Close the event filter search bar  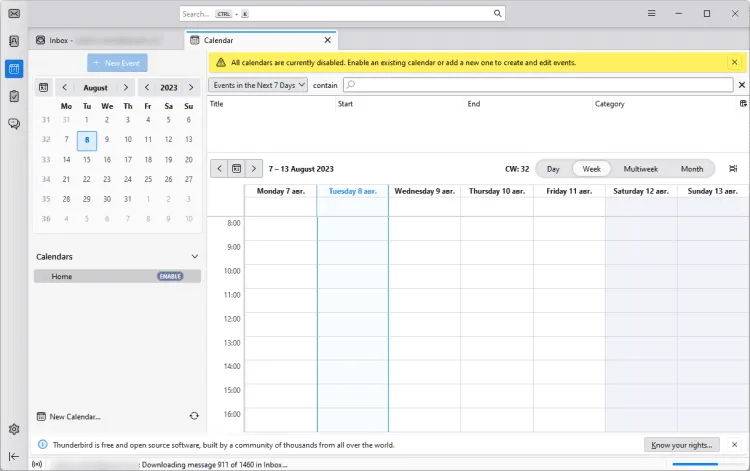point(742,85)
